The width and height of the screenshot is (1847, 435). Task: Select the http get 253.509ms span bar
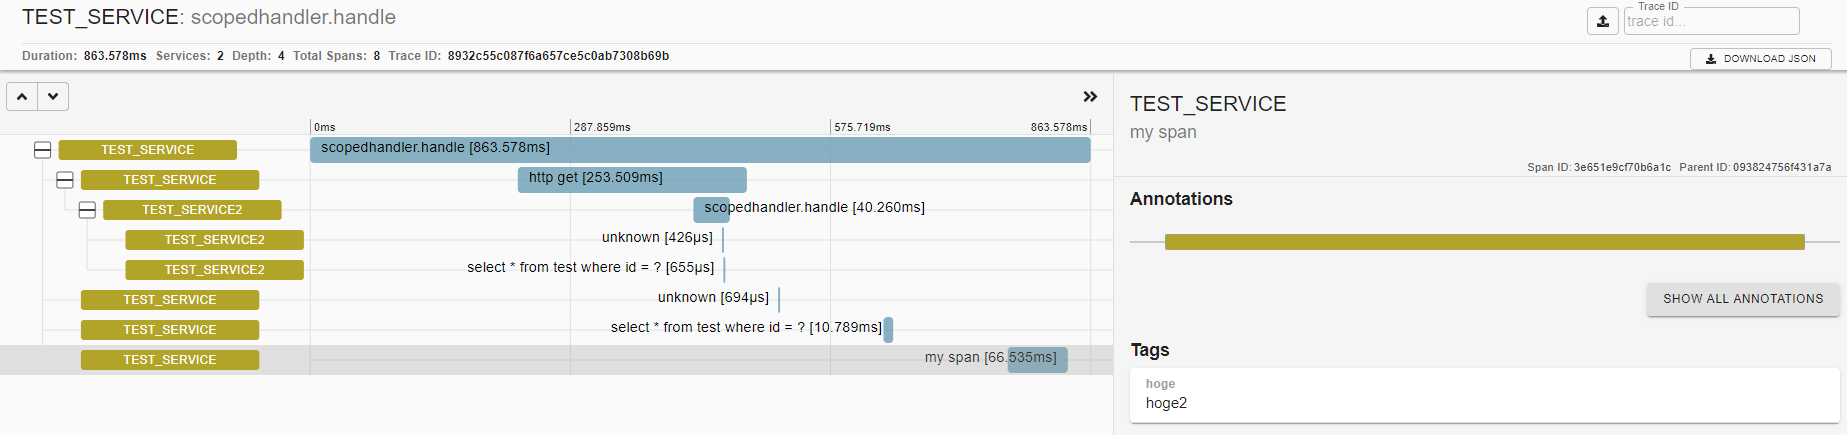point(632,180)
